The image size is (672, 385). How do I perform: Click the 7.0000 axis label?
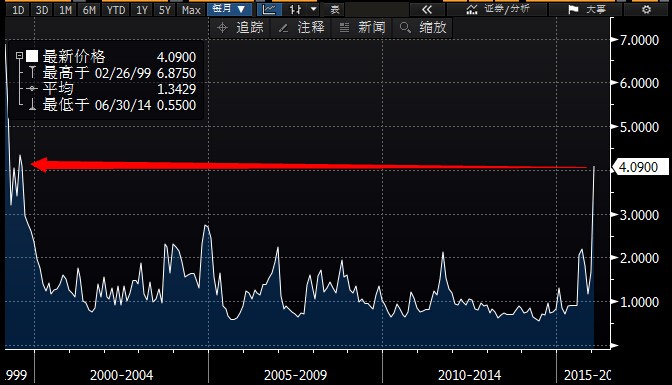(x=639, y=40)
